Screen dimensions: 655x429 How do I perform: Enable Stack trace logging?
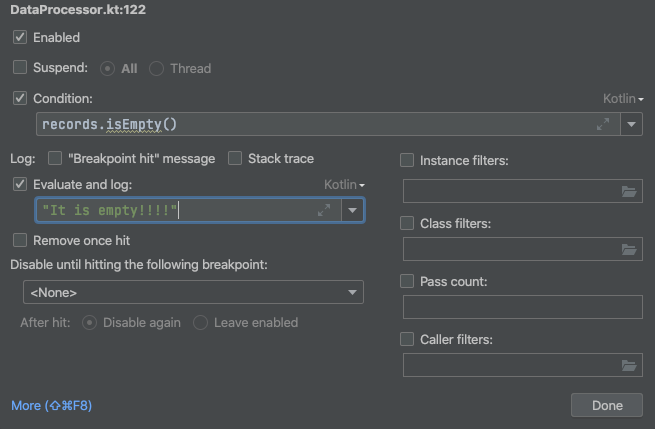(x=235, y=158)
